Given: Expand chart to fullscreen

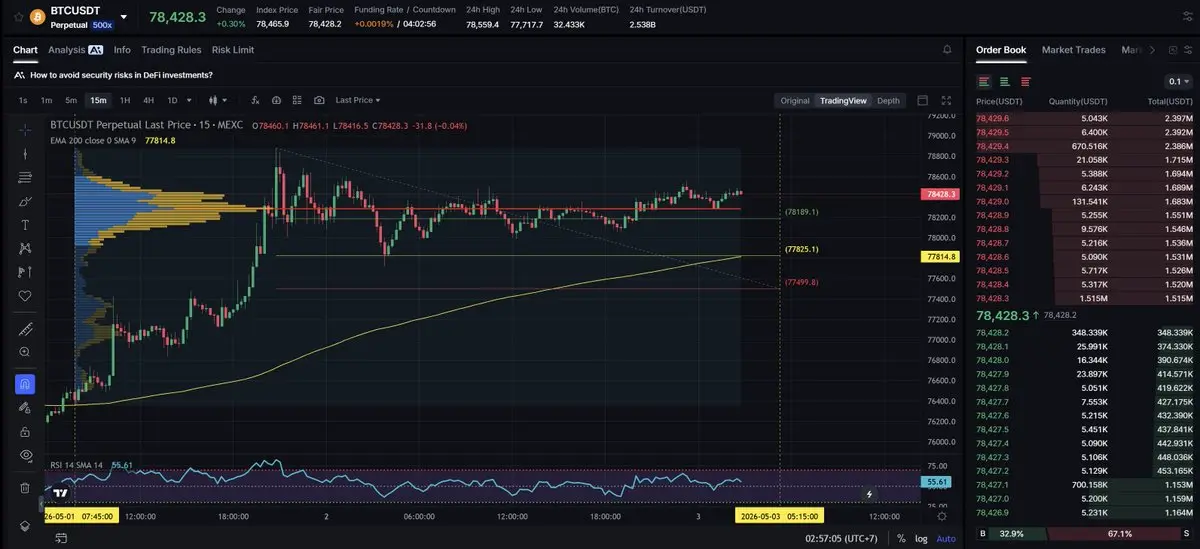Looking at the screenshot, I should (947, 100).
